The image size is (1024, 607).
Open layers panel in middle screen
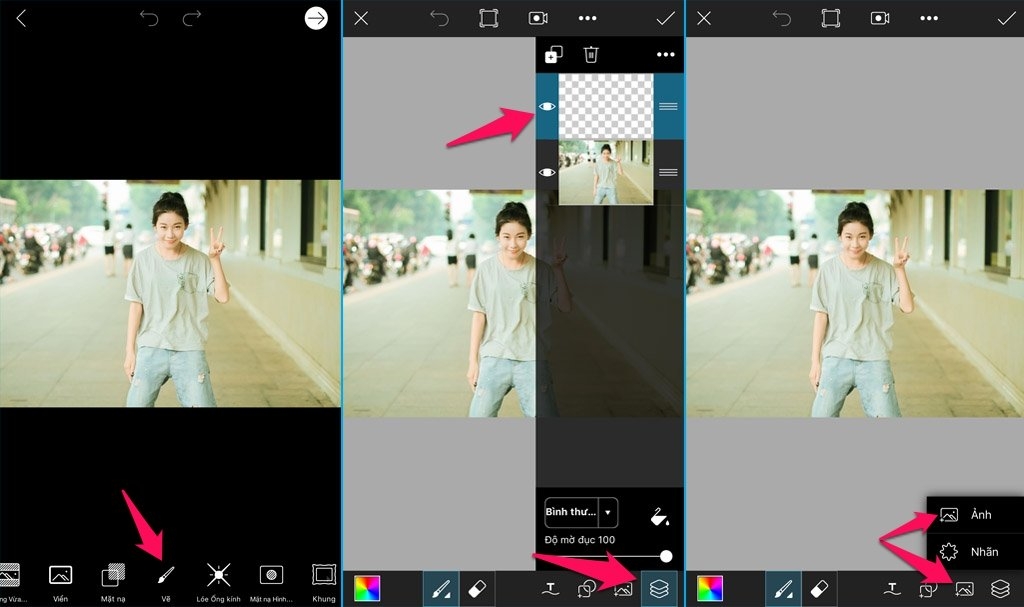[659, 589]
